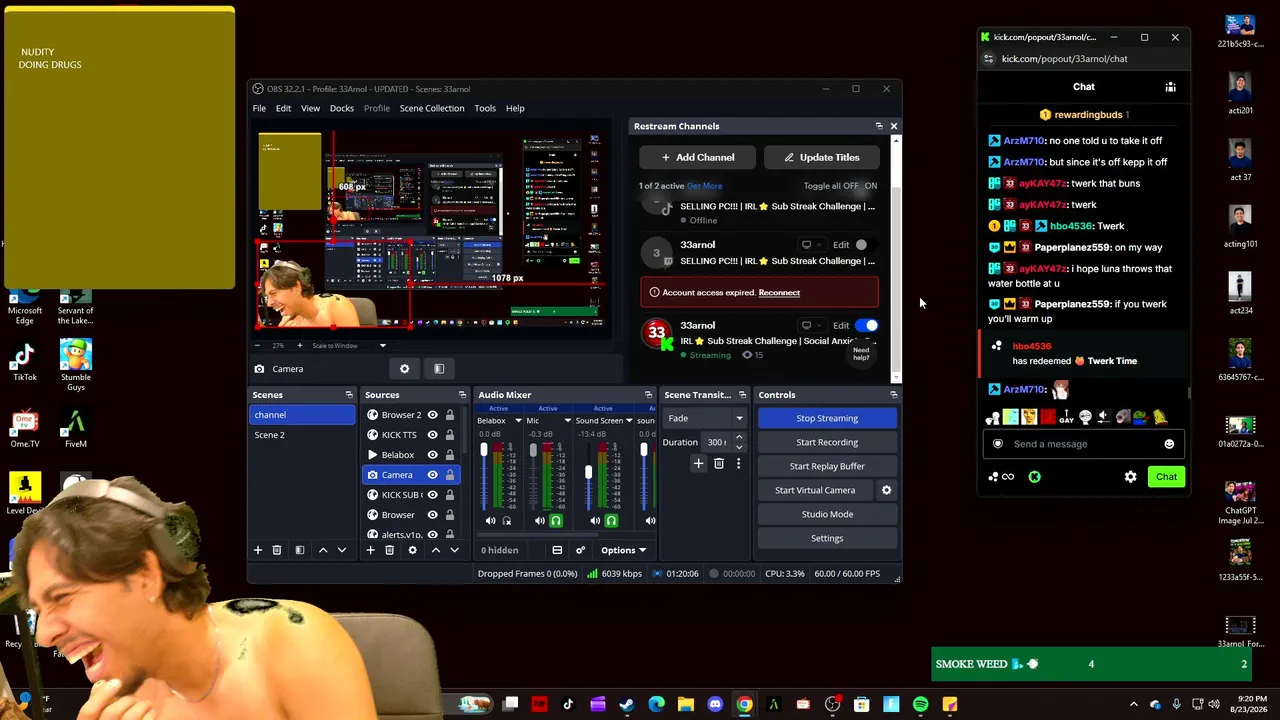The width and height of the screenshot is (1280, 720).
Task: Delete the selected source with the trash icon
Action: (389, 550)
